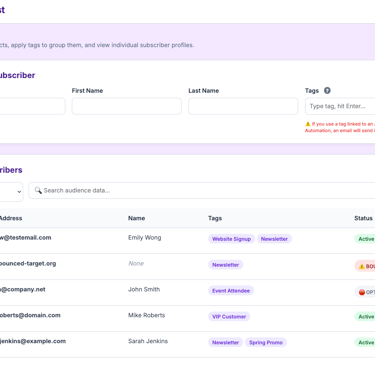Open the roberts@domain.com subscriber email
The height and width of the screenshot is (366, 375).
click(30, 315)
